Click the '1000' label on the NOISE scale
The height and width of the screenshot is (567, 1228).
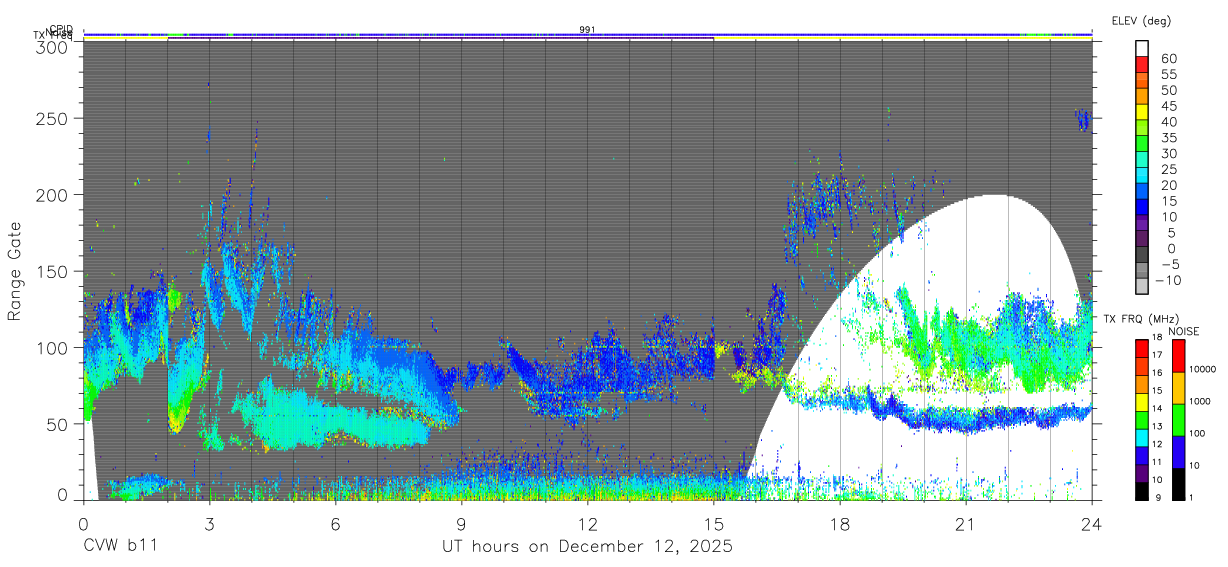click(1202, 400)
